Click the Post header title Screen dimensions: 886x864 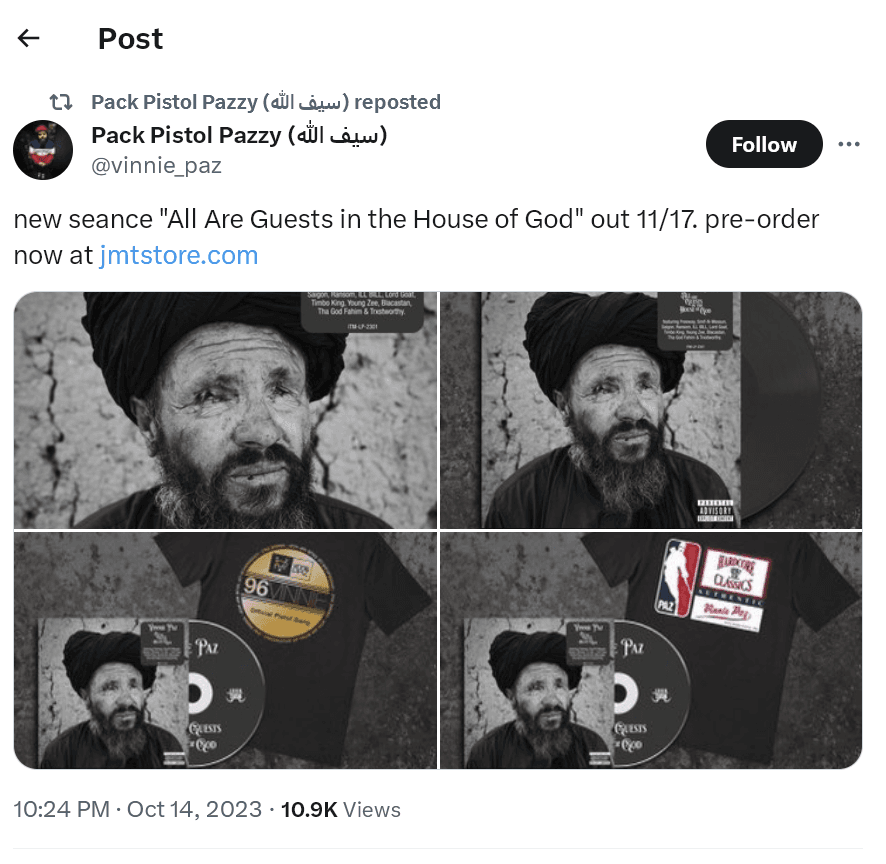coord(130,39)
